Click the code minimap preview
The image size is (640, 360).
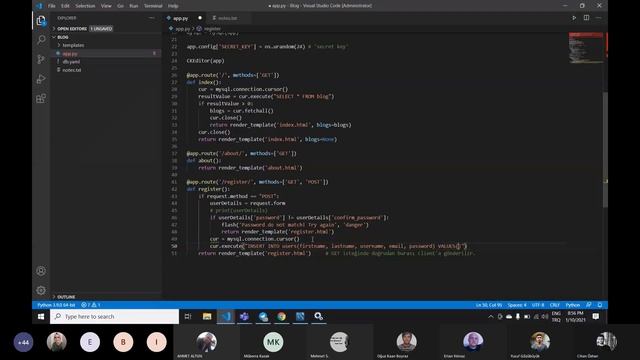click(x=586, y=48)
